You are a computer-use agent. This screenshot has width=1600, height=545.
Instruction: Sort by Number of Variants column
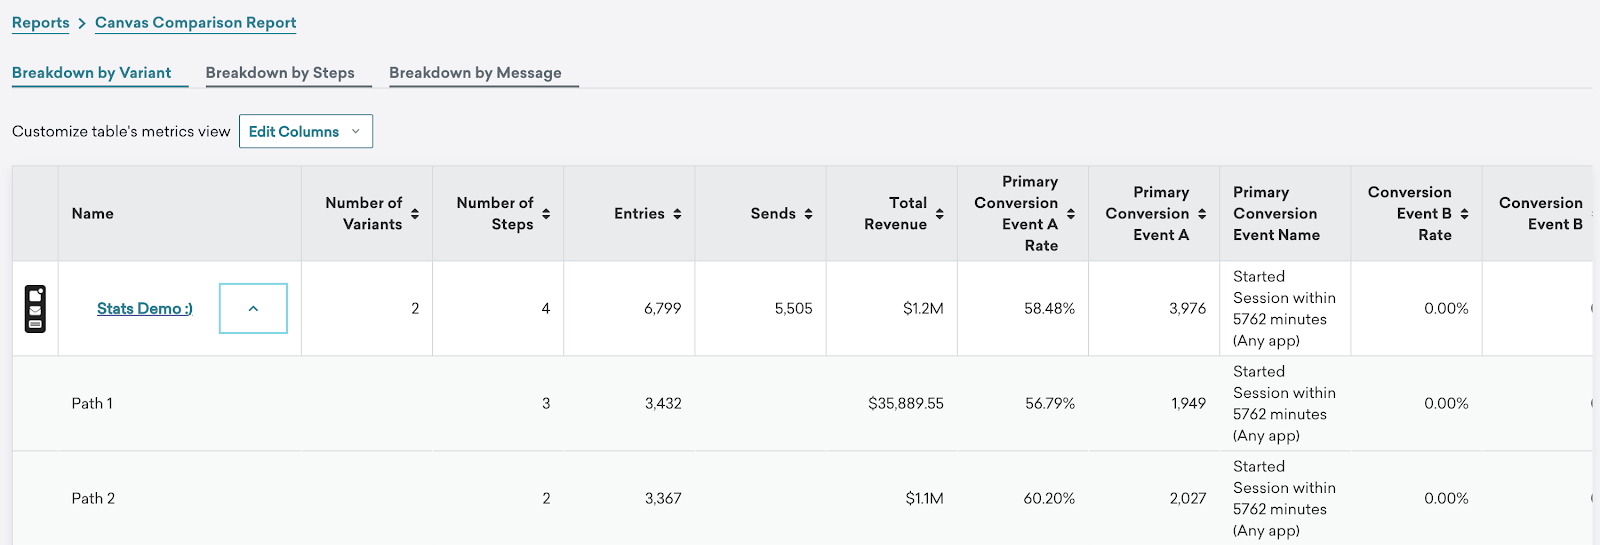[415, 214]
